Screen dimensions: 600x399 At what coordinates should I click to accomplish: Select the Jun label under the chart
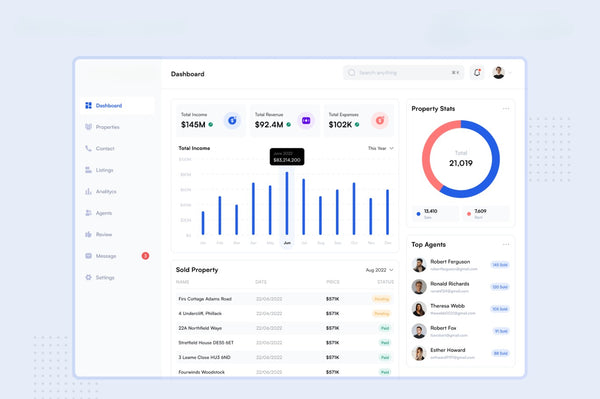[287, 243]
